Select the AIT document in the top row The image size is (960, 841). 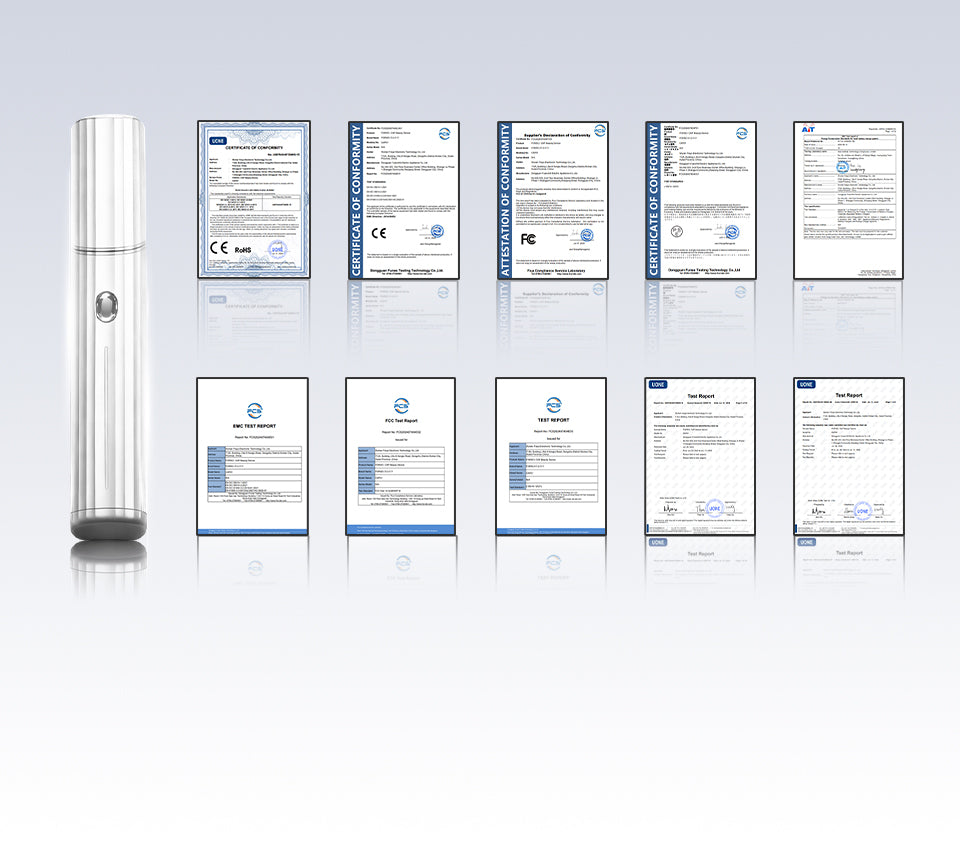coord(848,200)
